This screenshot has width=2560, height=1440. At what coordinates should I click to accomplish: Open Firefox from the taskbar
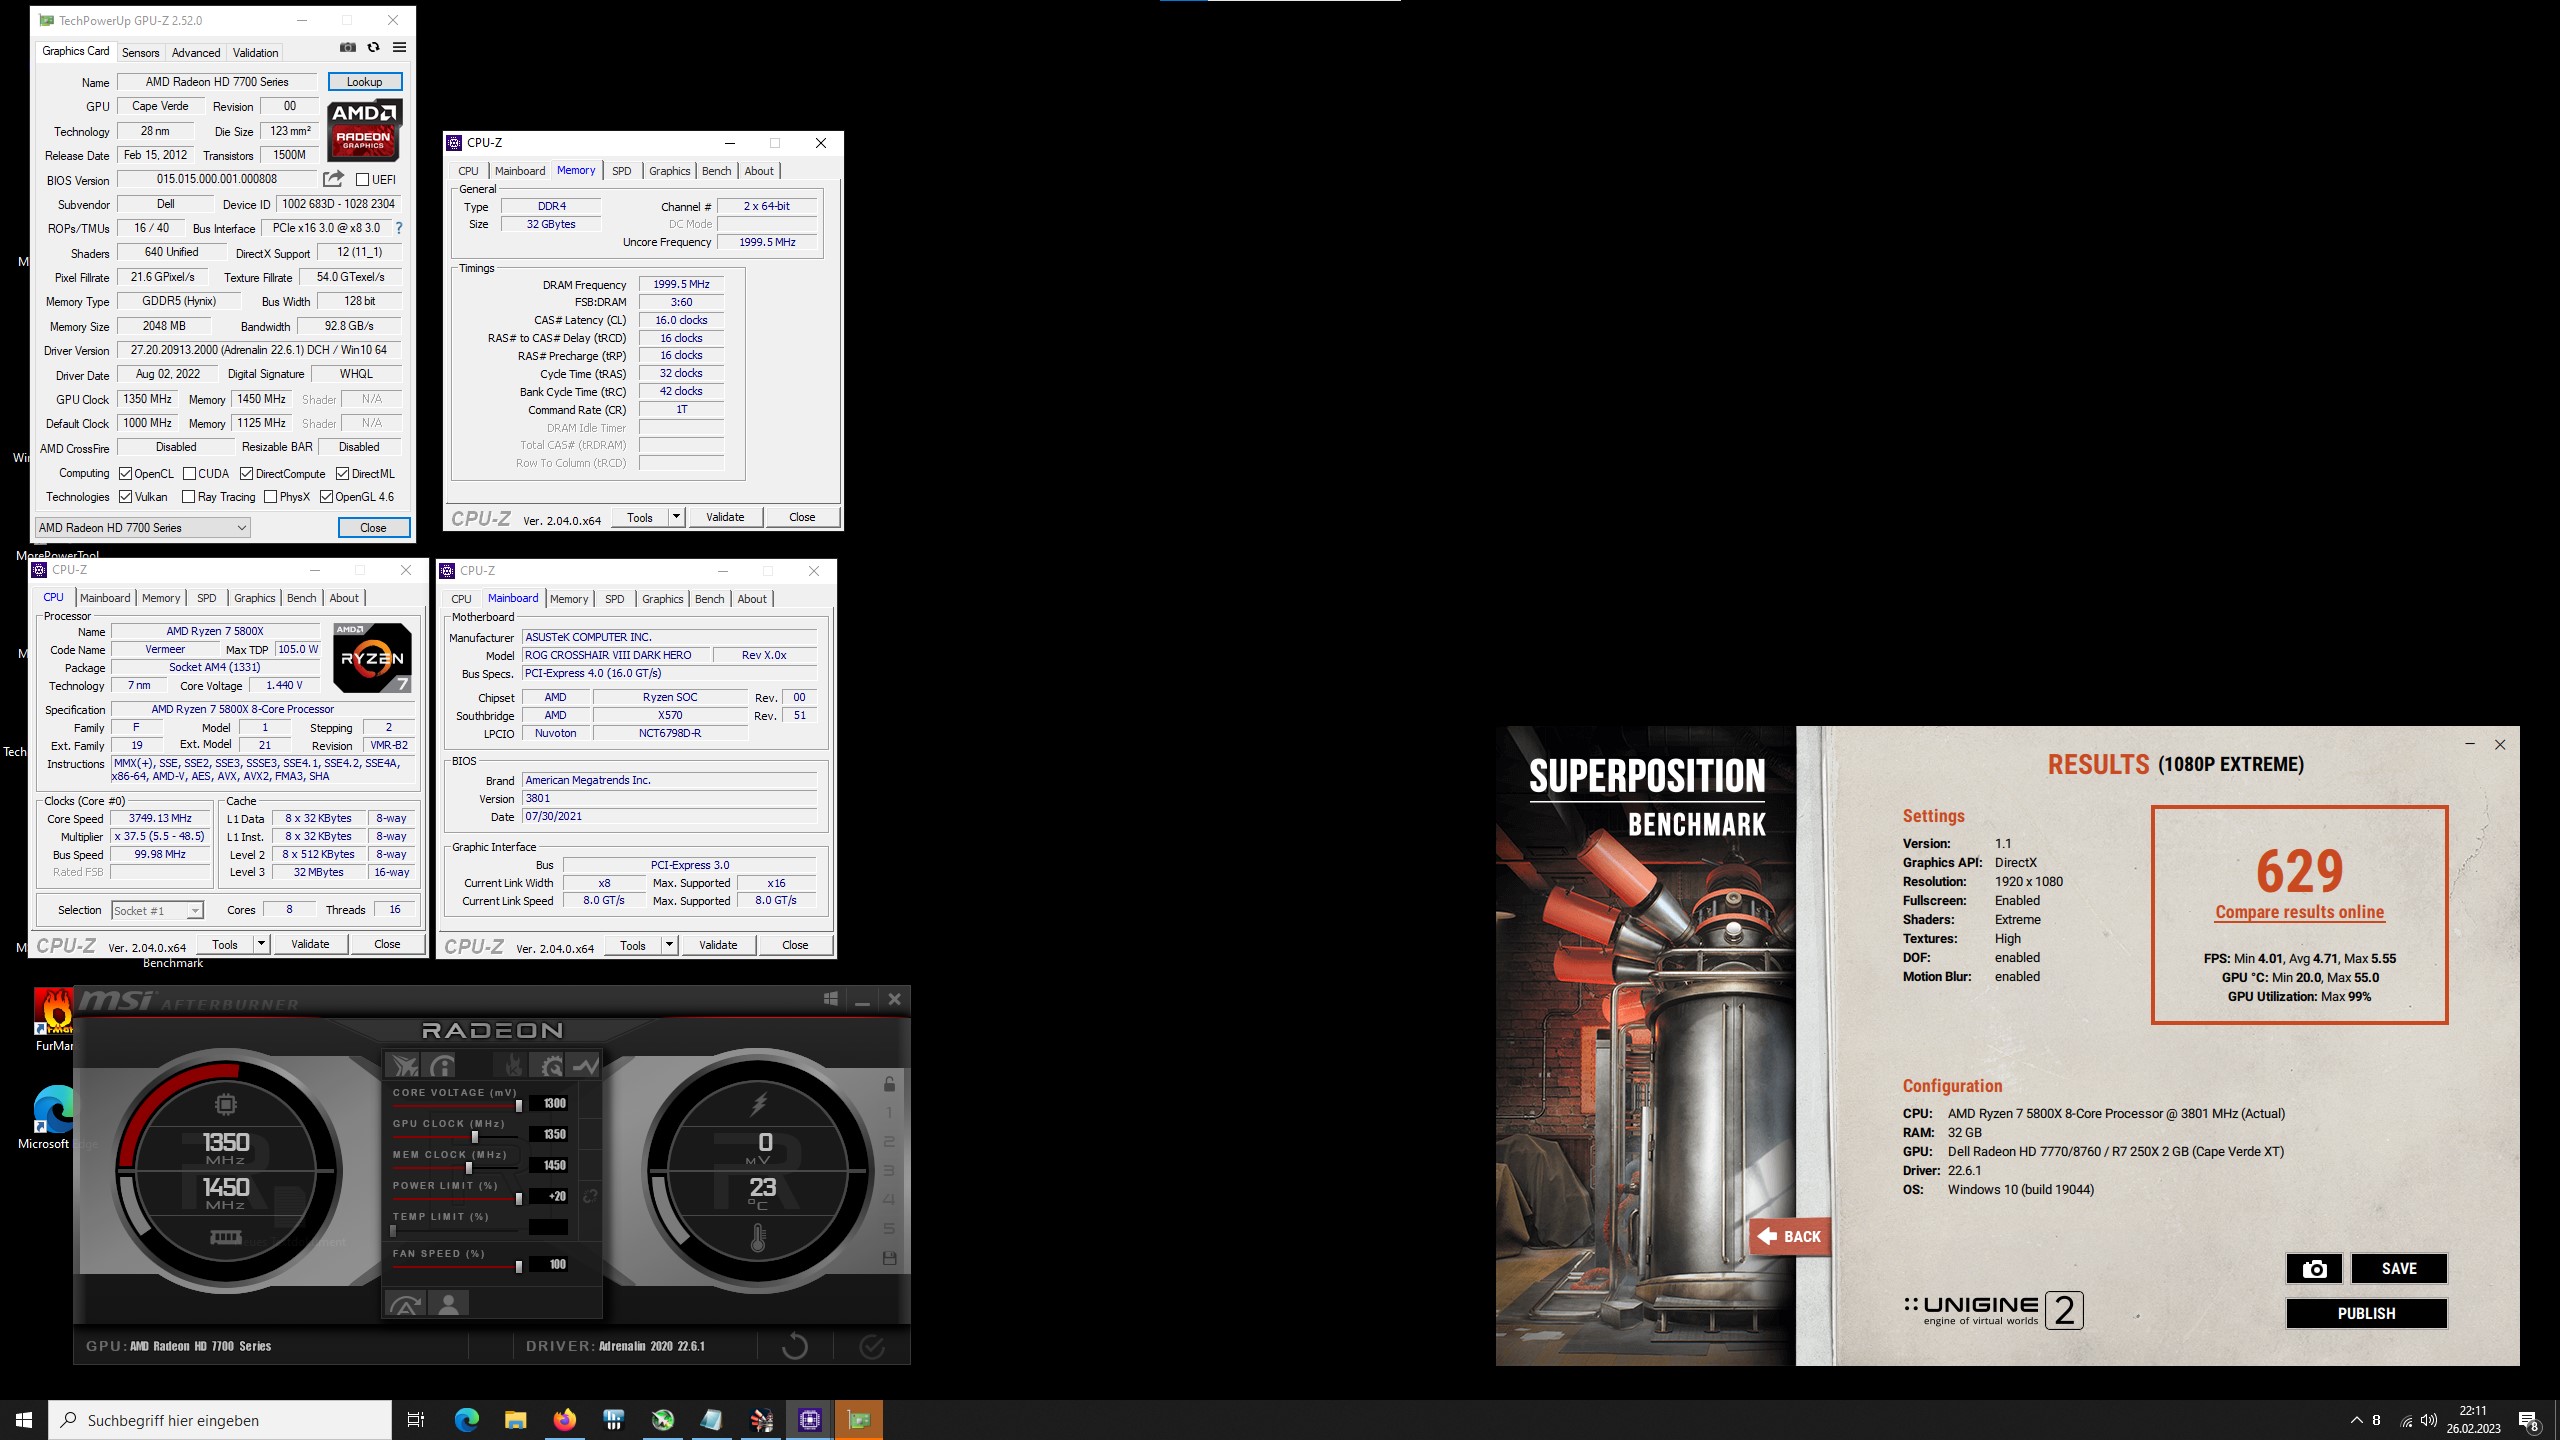tap(564, 1419)
